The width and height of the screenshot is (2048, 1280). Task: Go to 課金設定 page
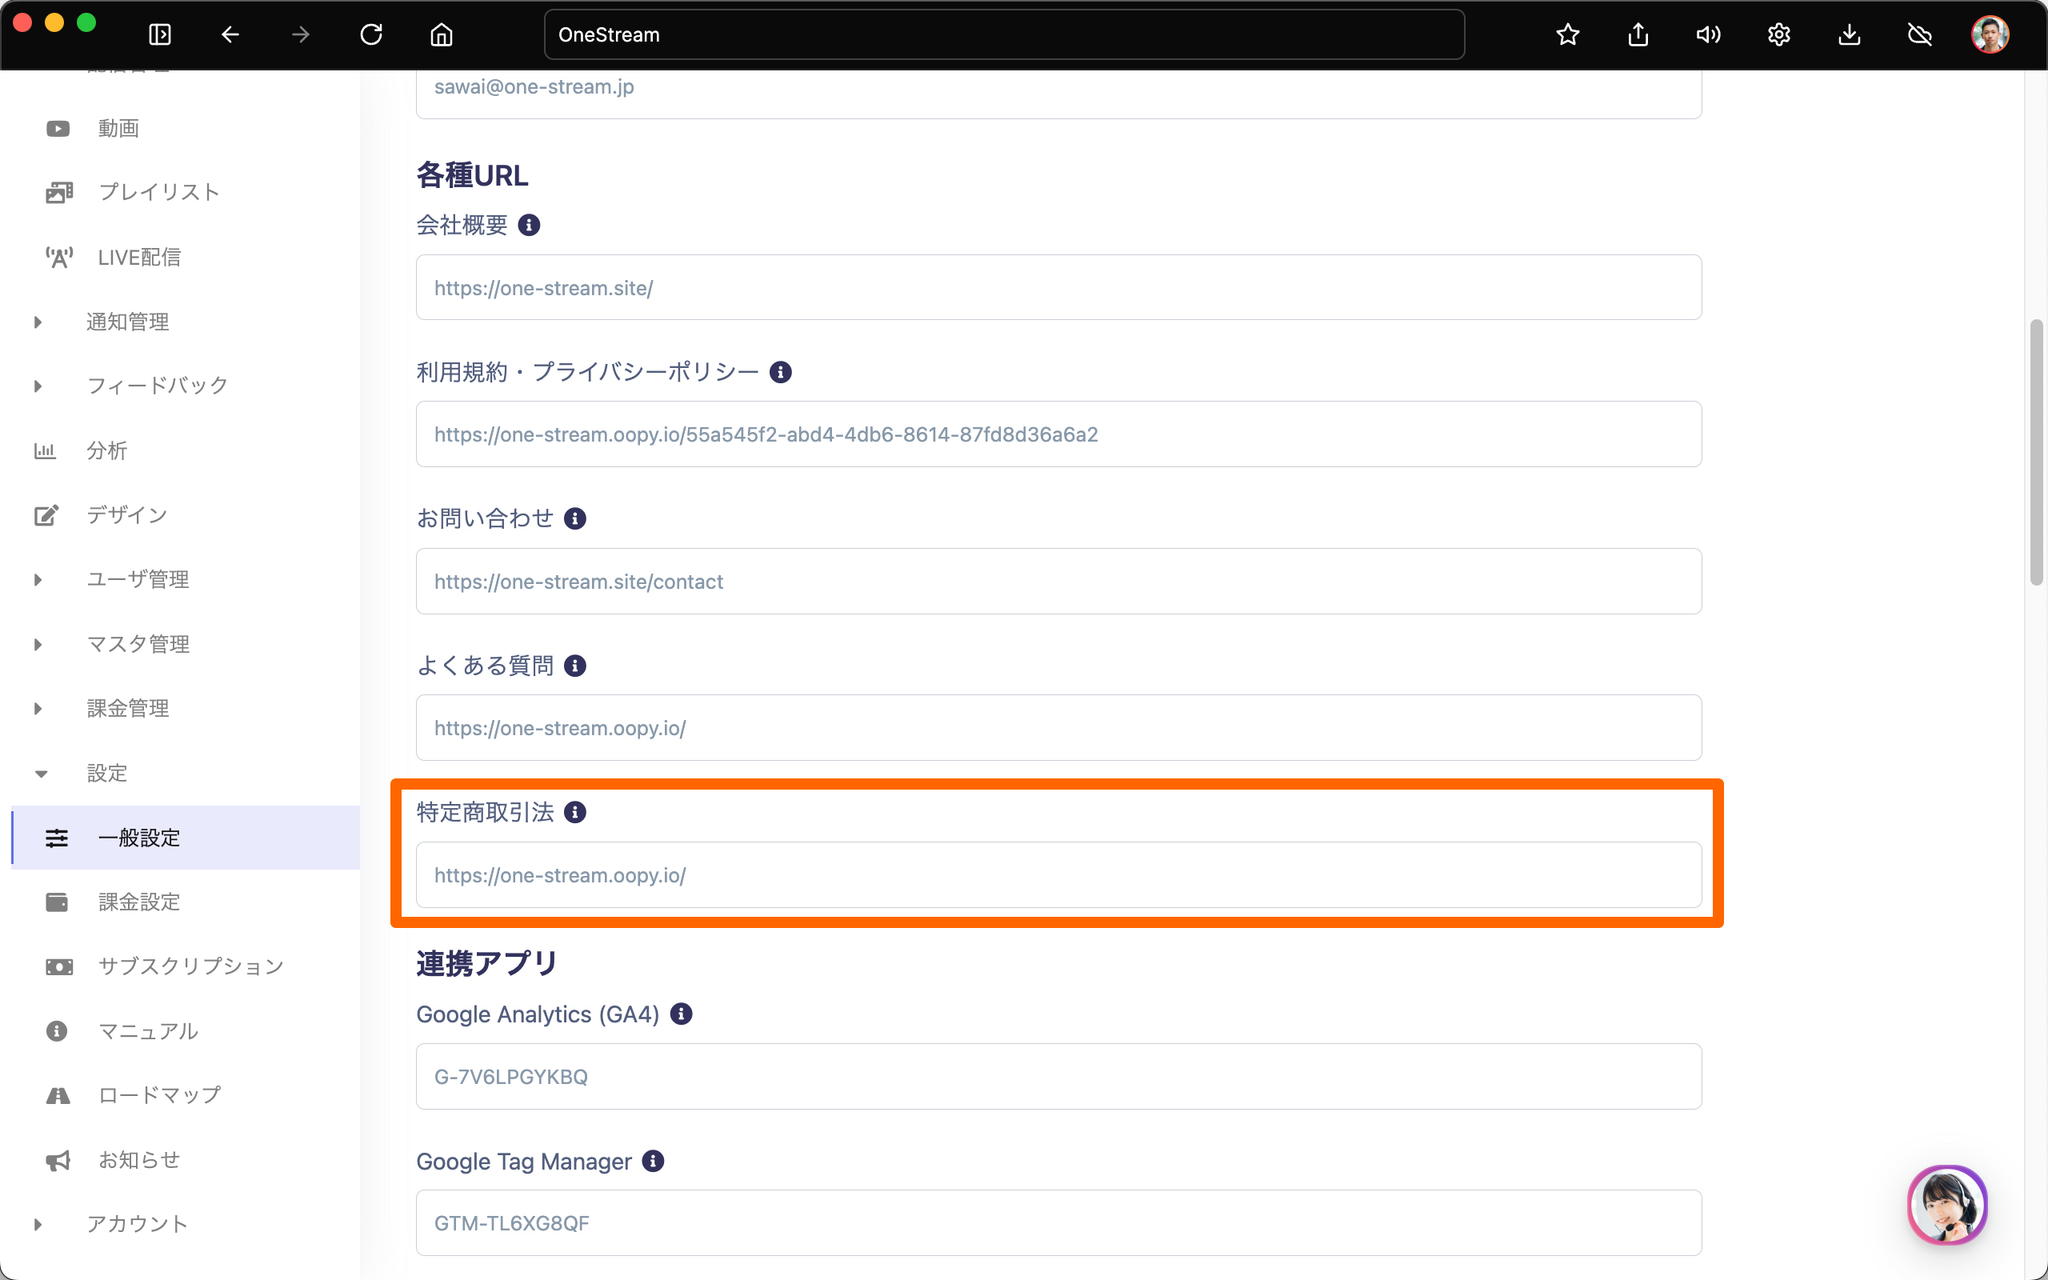139,902
